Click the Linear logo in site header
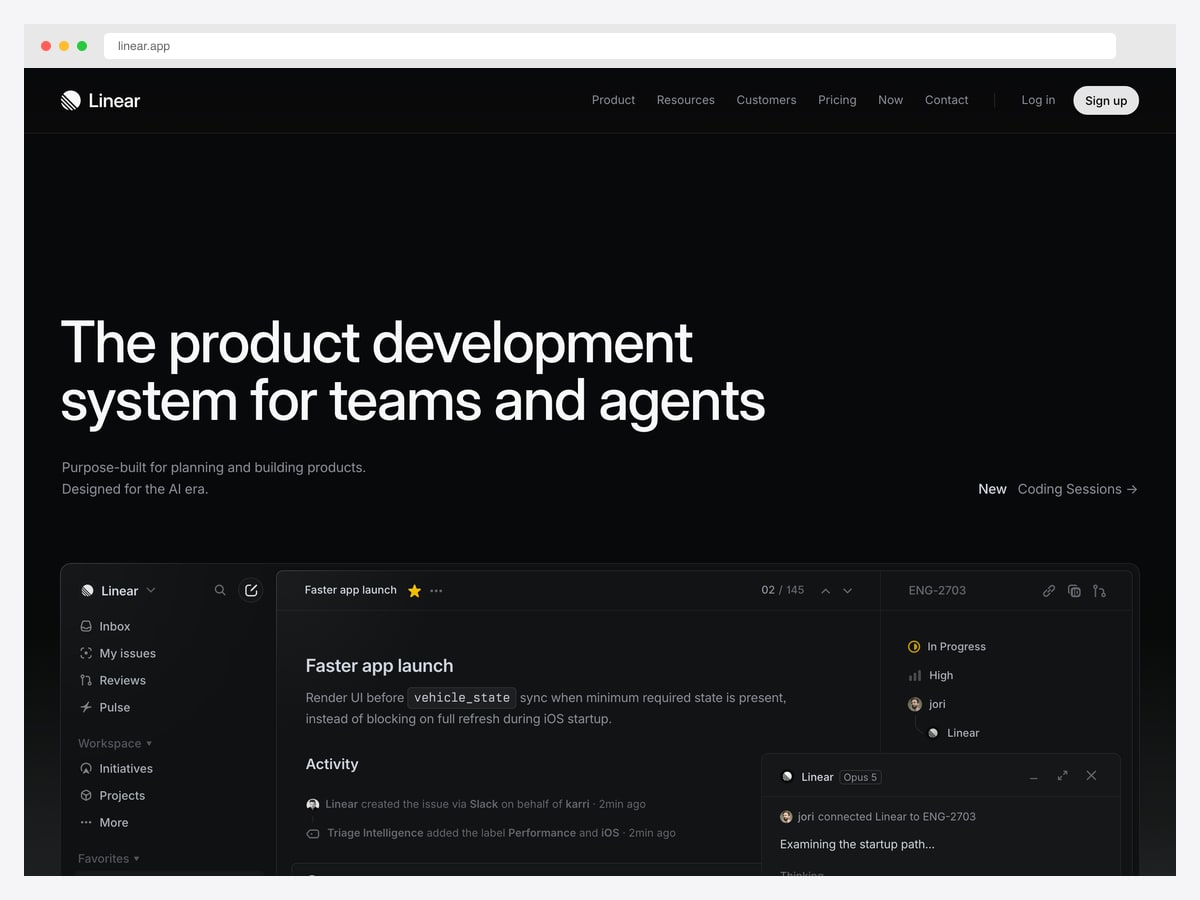Screen dimensions: 1200x900 coord(100,100)
